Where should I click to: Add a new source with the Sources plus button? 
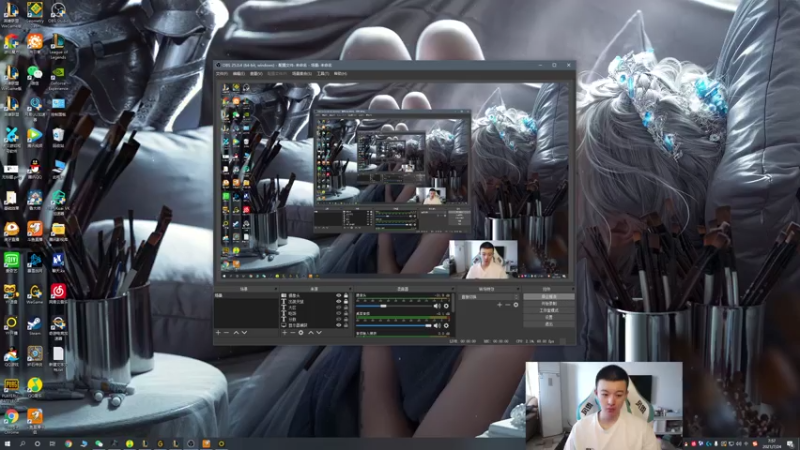pyautogui.click(x=284, y=333)
